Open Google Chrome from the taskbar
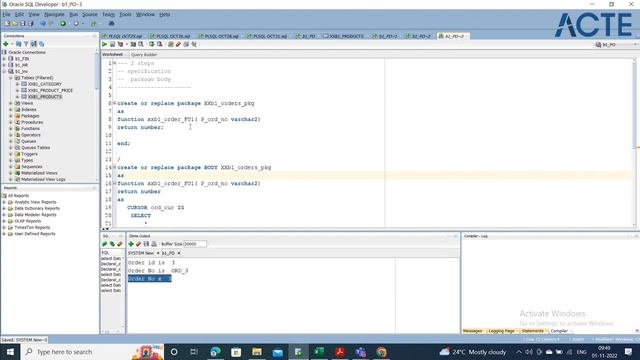Image resolution: width=640 pixels, height=360 pixels. coord(381,352)
